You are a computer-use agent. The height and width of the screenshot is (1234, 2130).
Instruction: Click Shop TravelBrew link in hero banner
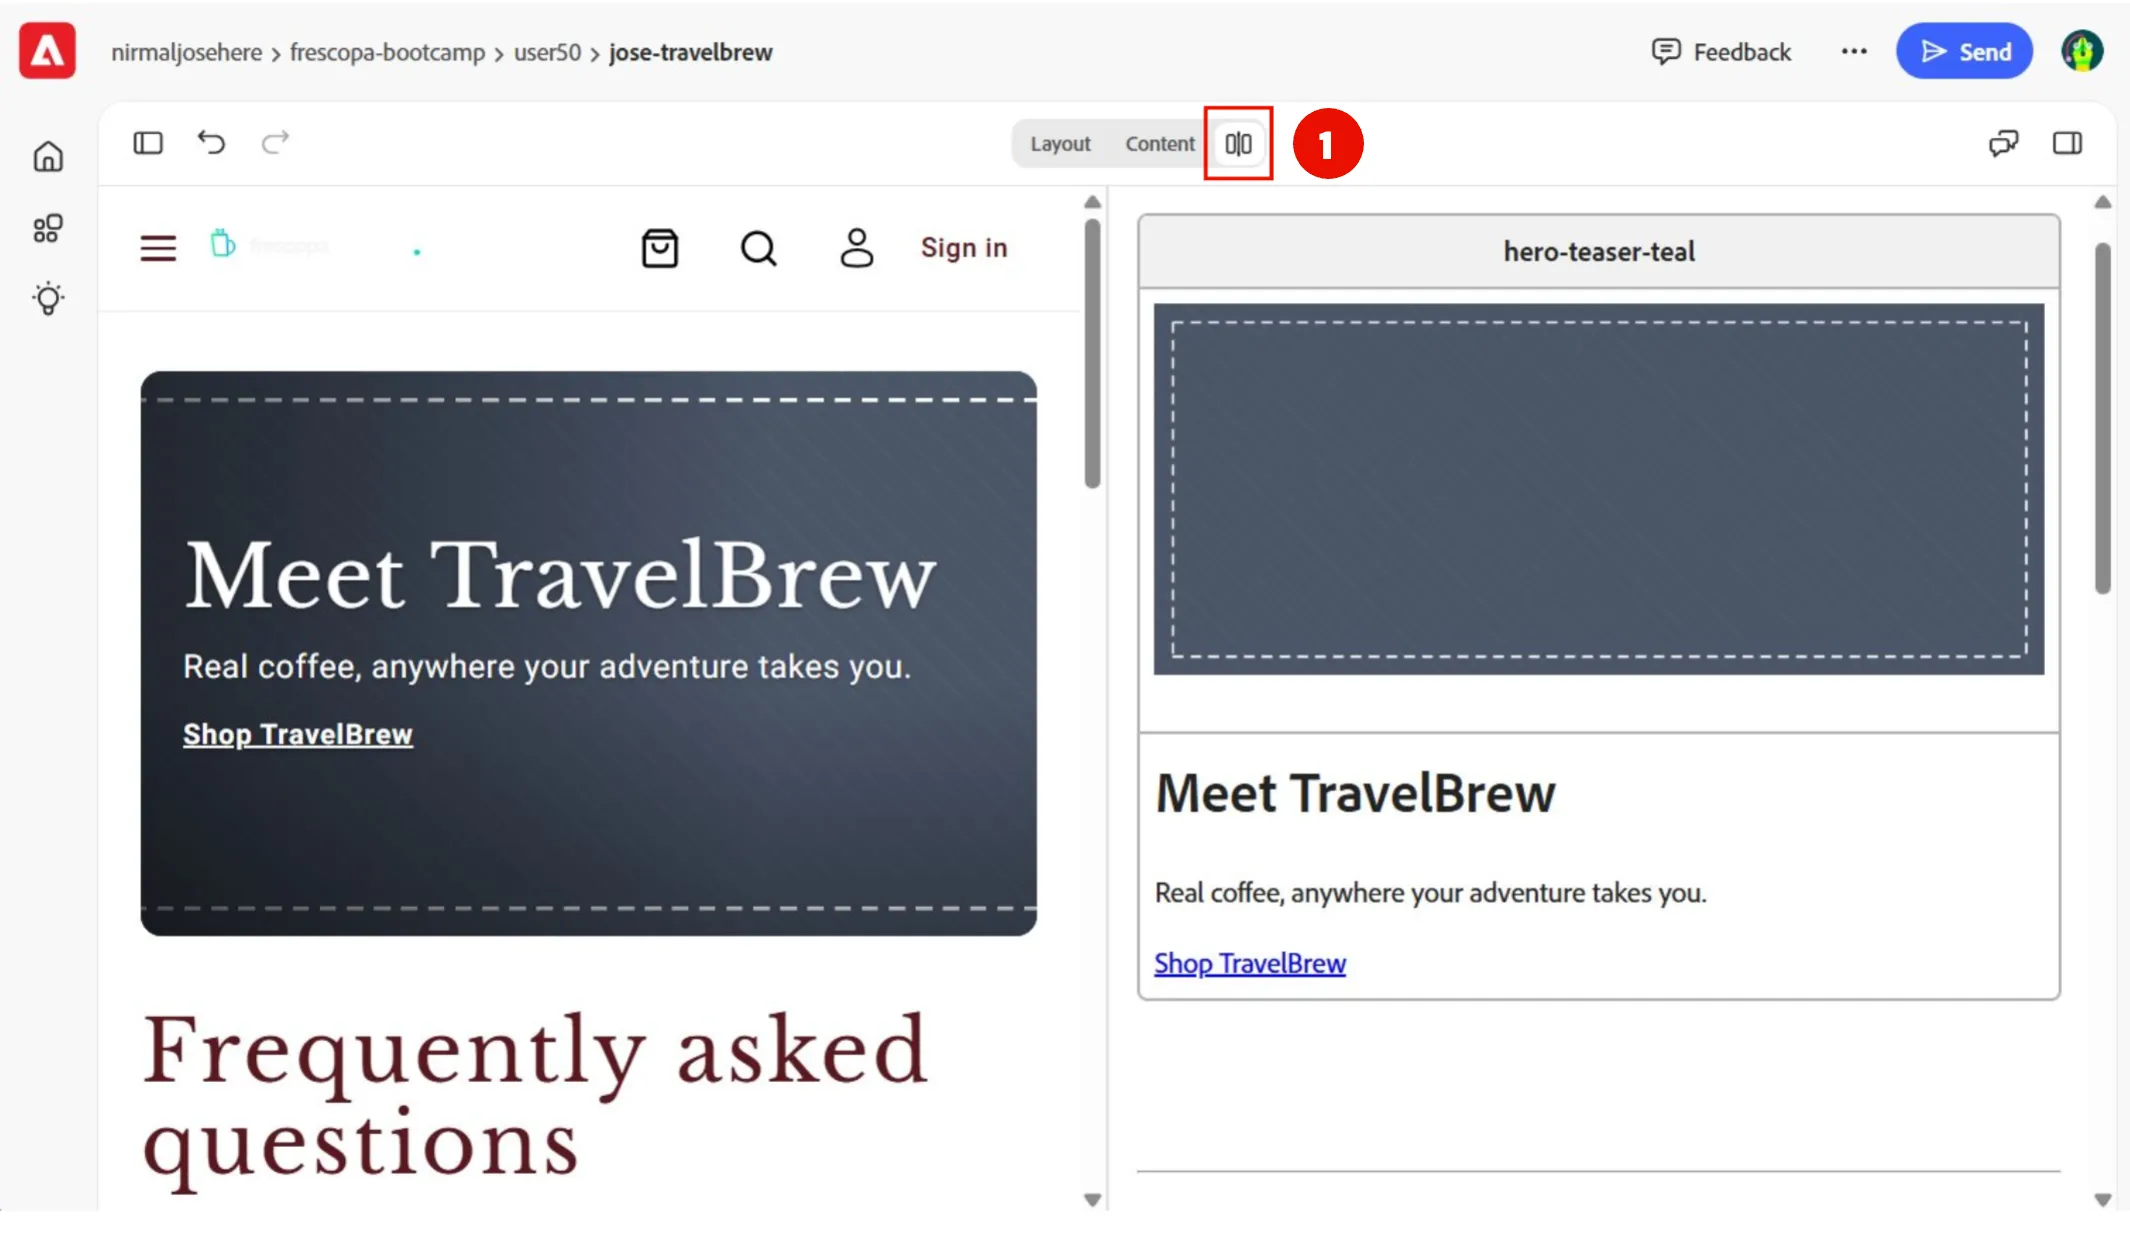coord(298,734)
